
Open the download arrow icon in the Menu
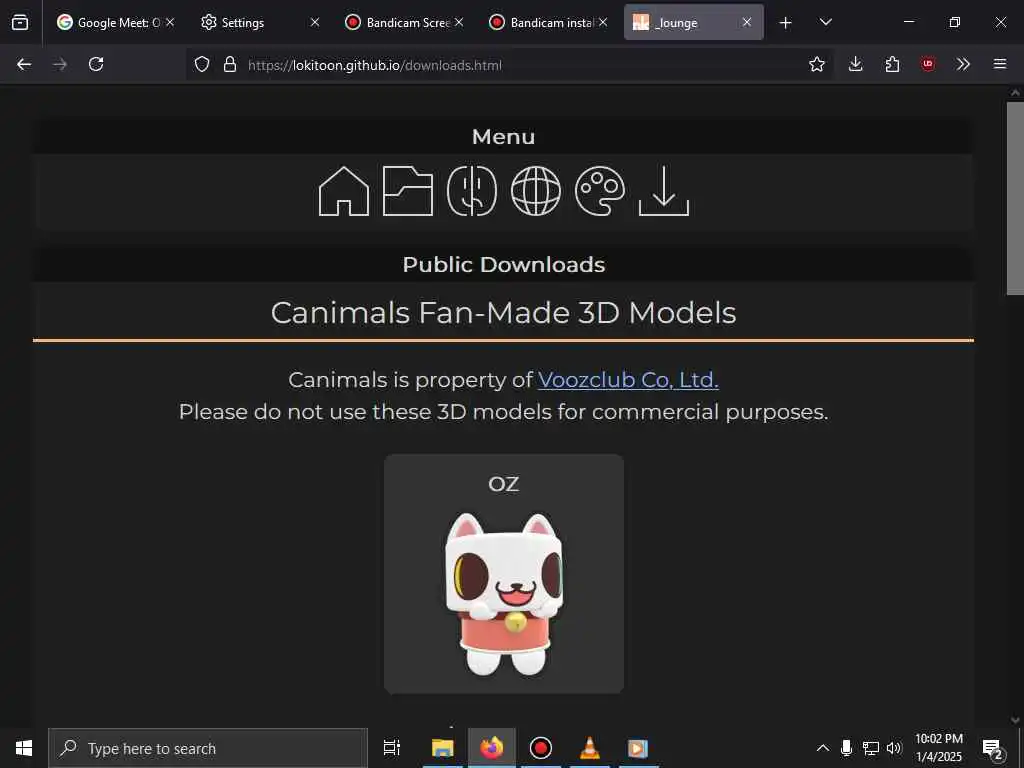(664, 191)
